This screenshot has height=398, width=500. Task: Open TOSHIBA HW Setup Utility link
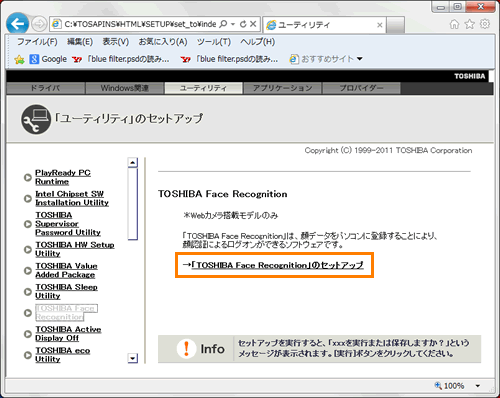(x=75, y=249)
